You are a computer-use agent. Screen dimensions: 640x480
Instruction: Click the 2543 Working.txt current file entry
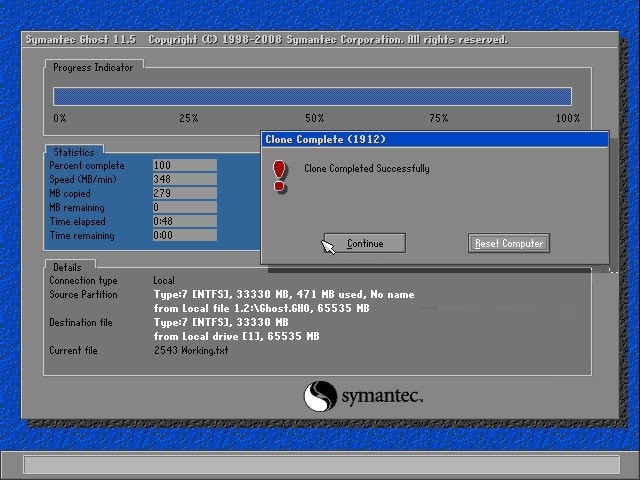click(x=191, y=351)
